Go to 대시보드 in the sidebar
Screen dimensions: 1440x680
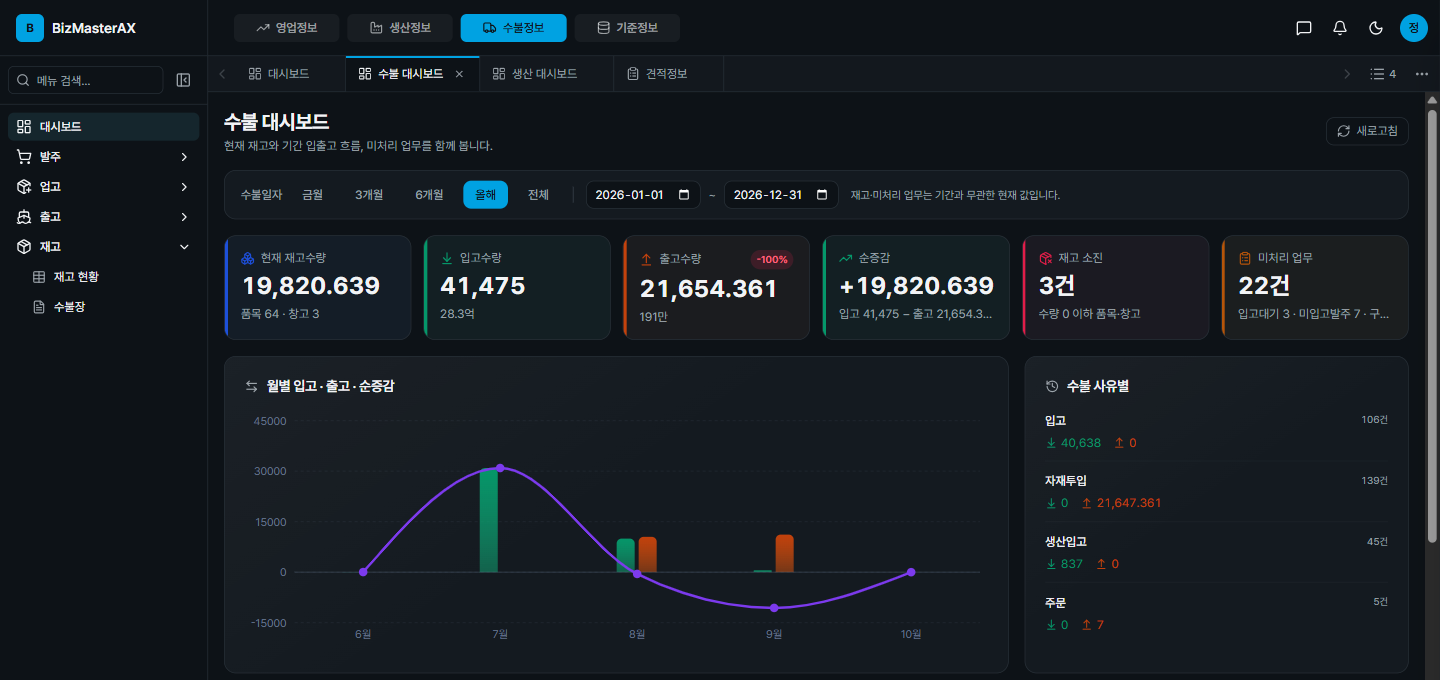click(104, 127)
